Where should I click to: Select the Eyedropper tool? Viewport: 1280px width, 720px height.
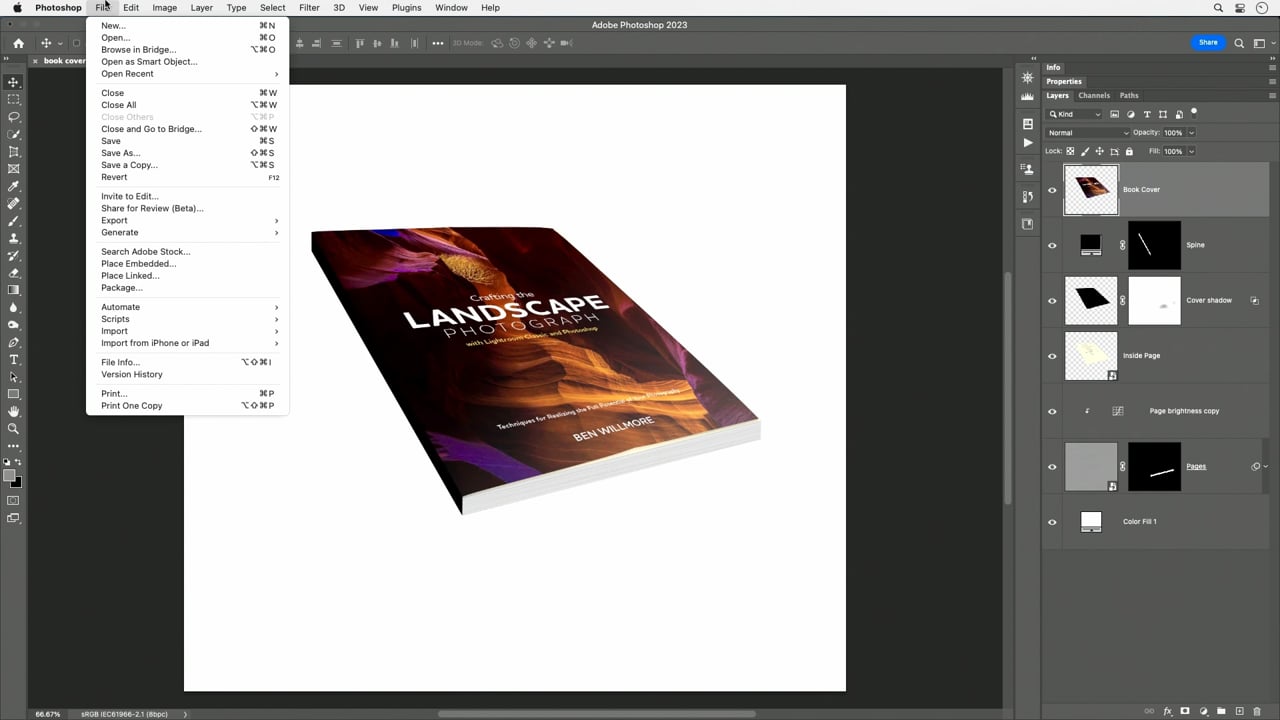(x=13, y=186)
